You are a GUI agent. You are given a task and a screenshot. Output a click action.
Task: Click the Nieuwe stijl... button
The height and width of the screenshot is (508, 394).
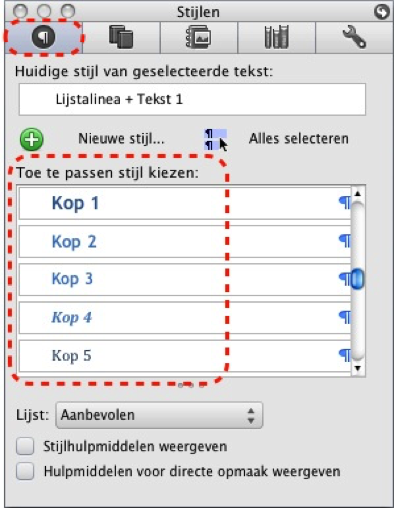click(x=121, y=139)
